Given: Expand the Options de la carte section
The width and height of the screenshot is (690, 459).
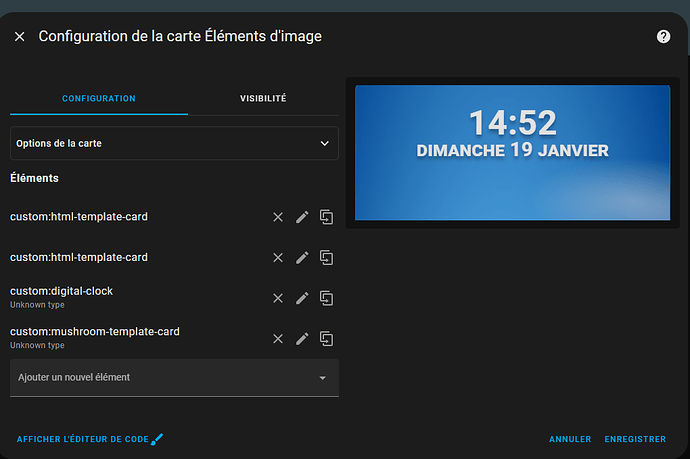Looking at the screenshot, I should pos(174,144).
